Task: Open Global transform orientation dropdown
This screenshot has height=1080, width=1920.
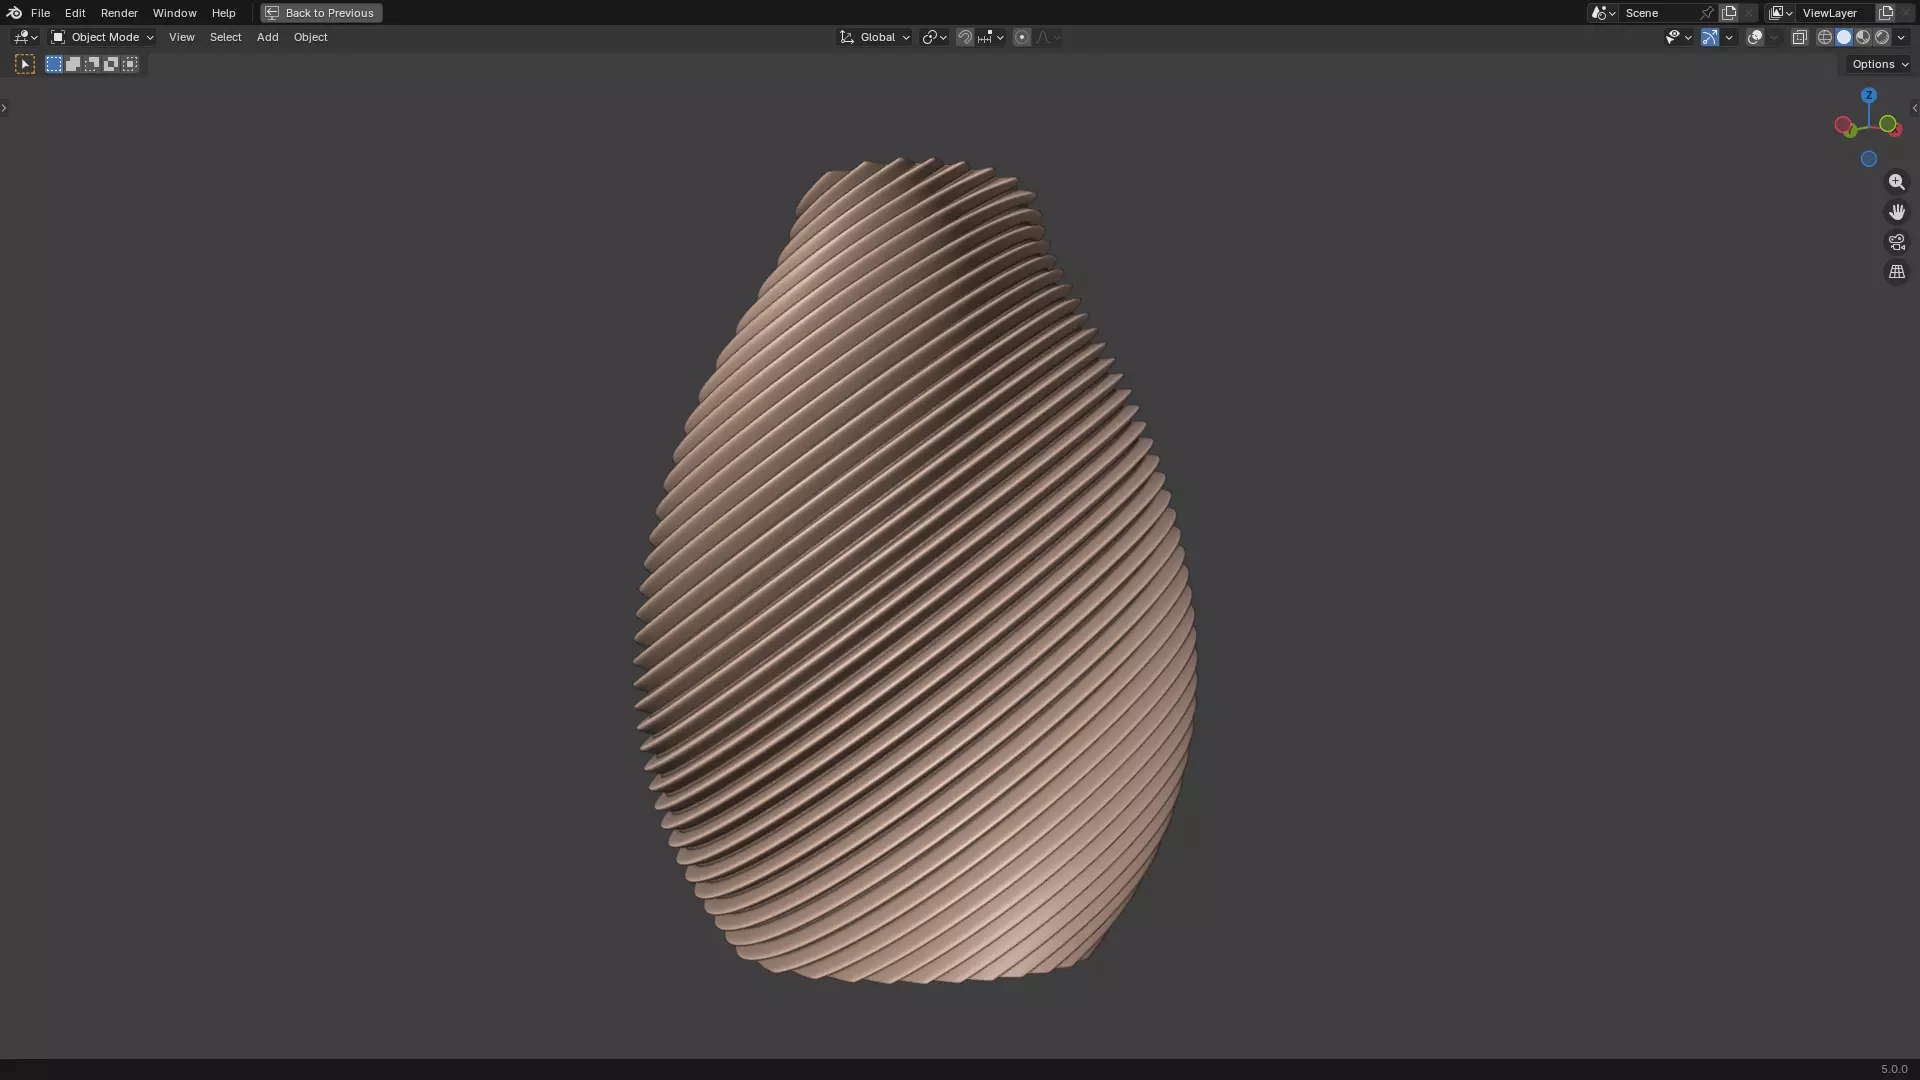Action: pyautogui.click(x=875, y=37)
